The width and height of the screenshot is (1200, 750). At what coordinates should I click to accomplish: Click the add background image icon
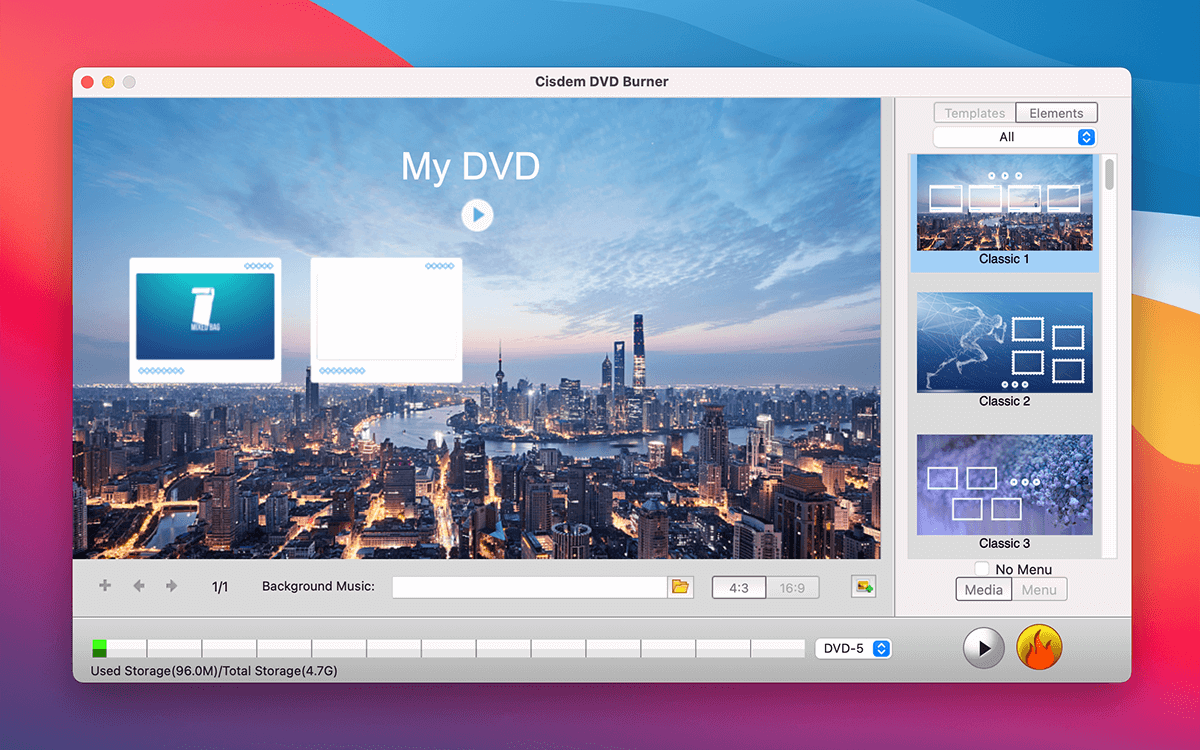[863, 587]
